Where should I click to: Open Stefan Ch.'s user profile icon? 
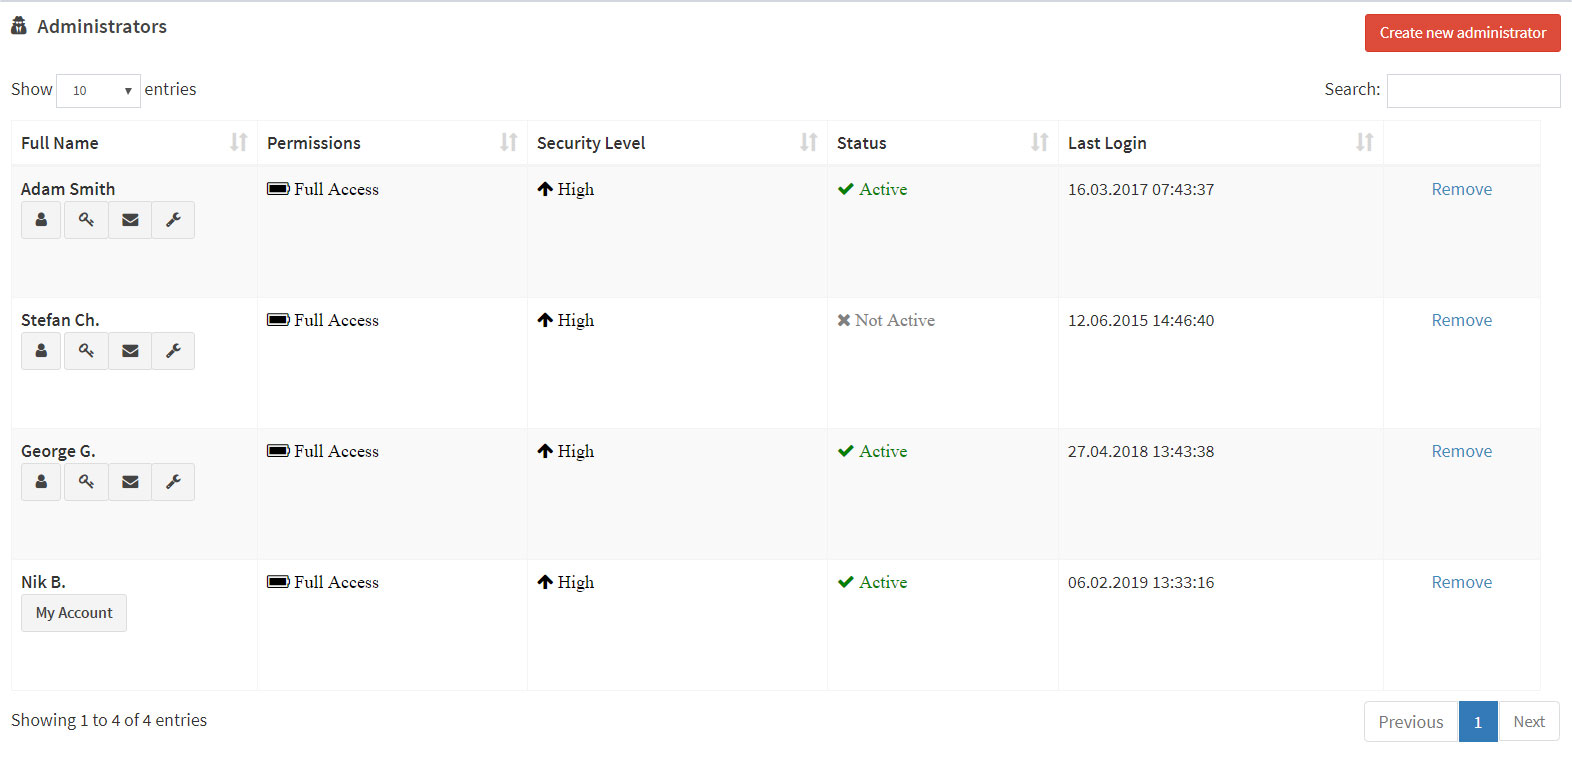click(x=41, y=351)
